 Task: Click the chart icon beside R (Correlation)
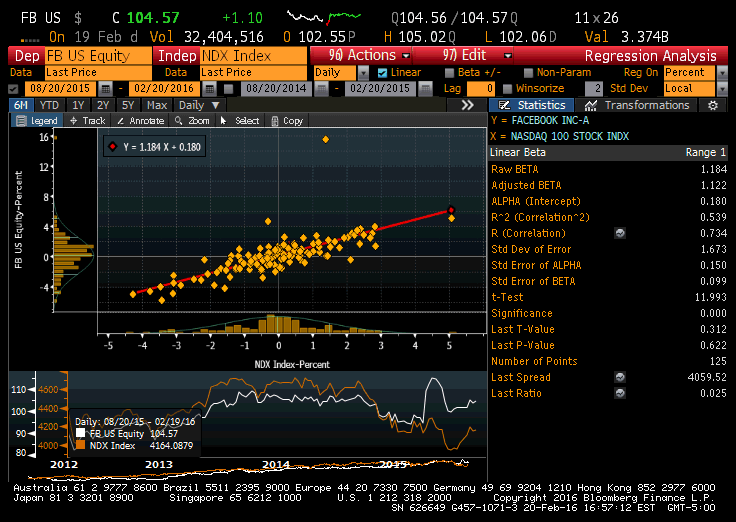[620, 233]
